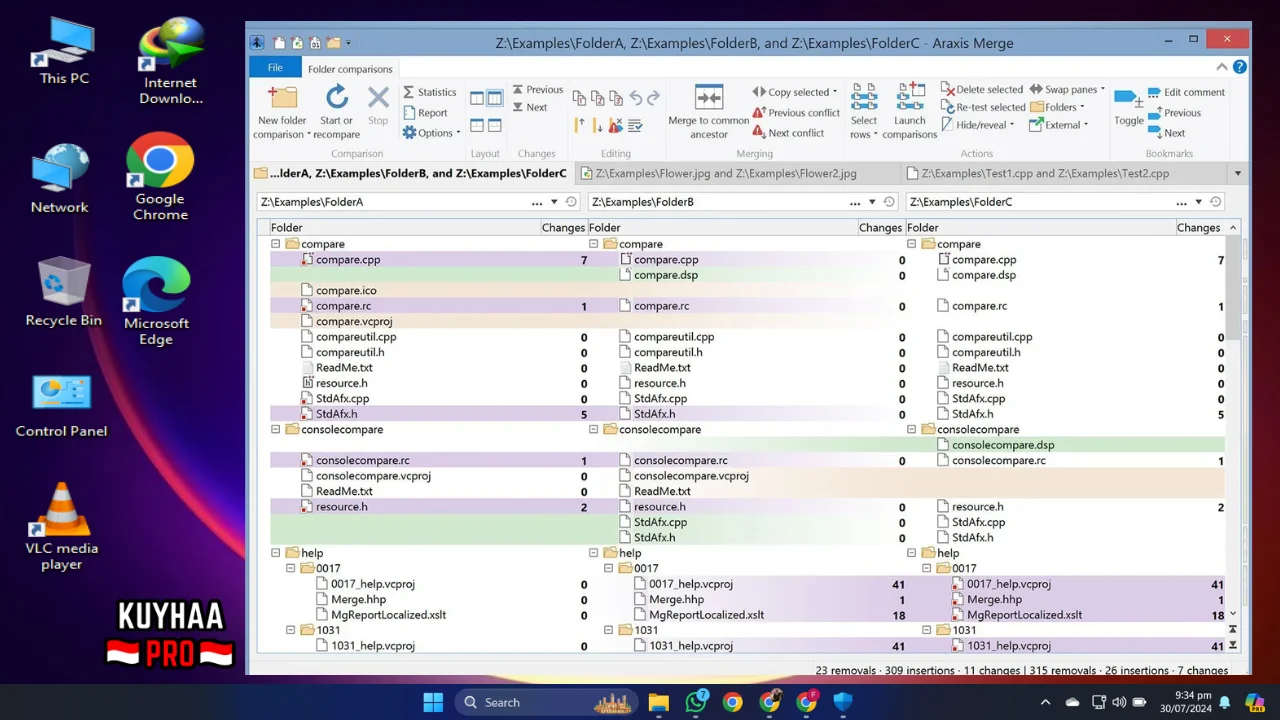Click Merge to common ancestor
This screenshot has width=1280, height=720.
pos(709,111)
